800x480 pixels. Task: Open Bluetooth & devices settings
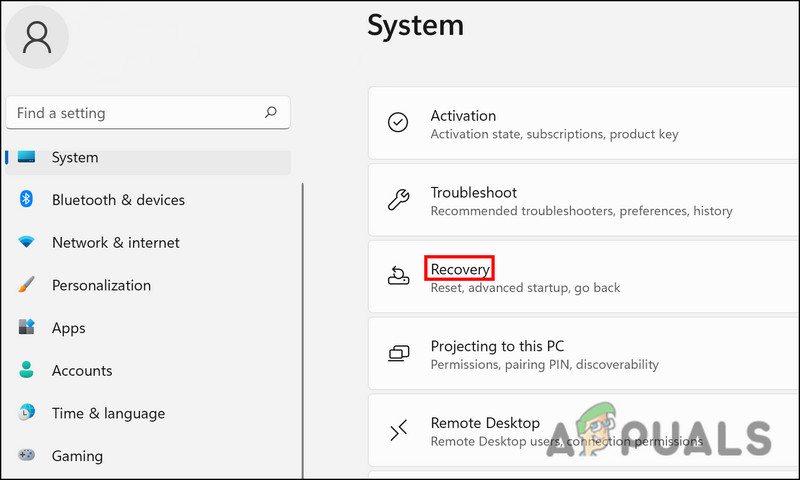point(118,200)
